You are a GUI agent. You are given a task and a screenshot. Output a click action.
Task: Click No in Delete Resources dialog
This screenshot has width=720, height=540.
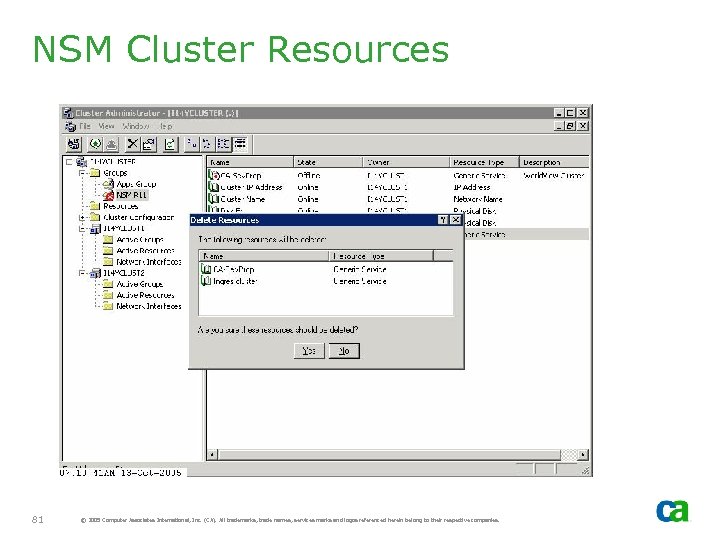344,351
